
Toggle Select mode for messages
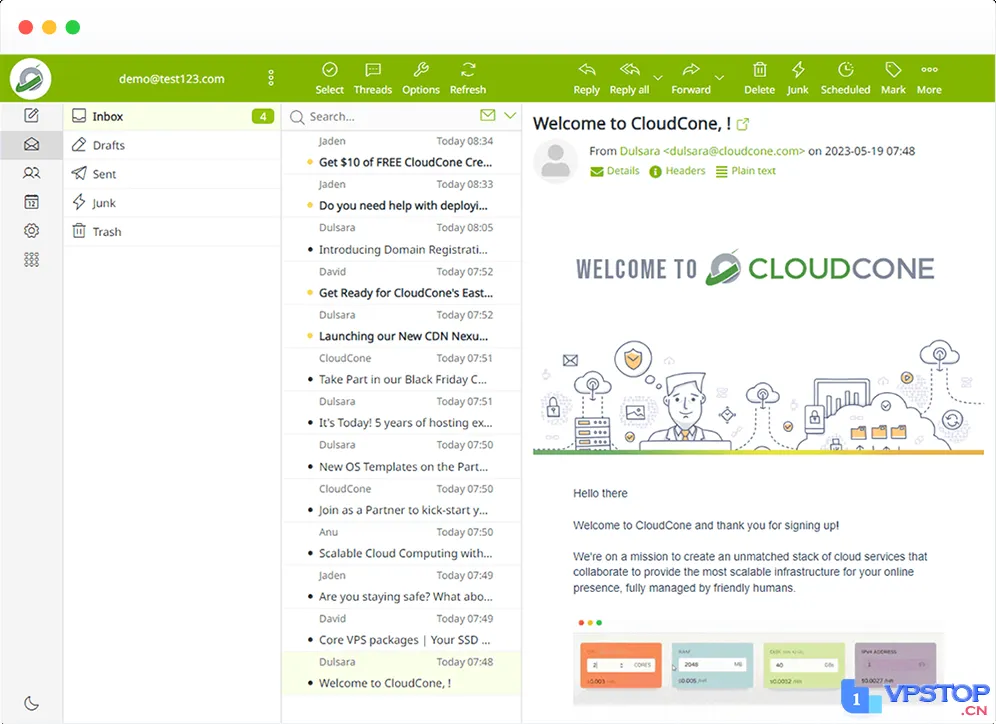329,79
